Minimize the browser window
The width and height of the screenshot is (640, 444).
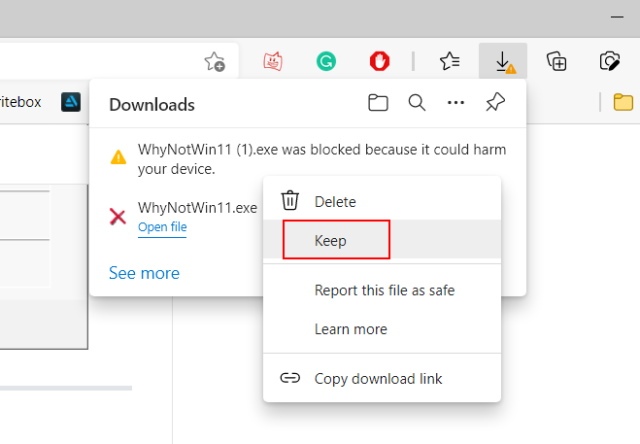tap(617, 17)
